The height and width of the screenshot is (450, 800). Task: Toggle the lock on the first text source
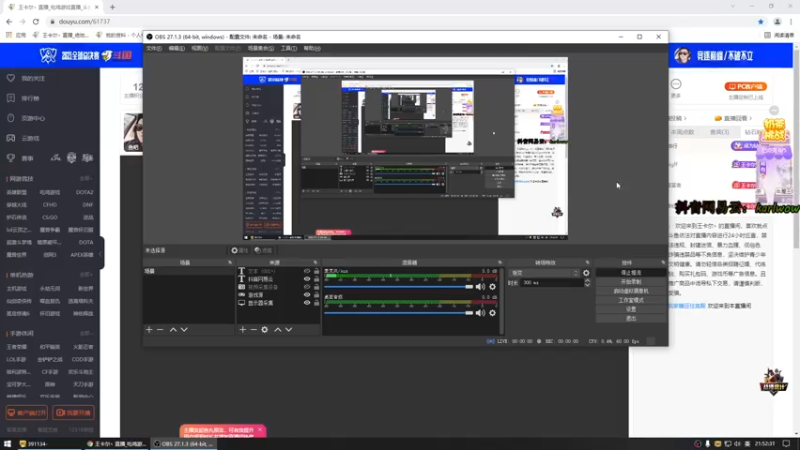316,271
